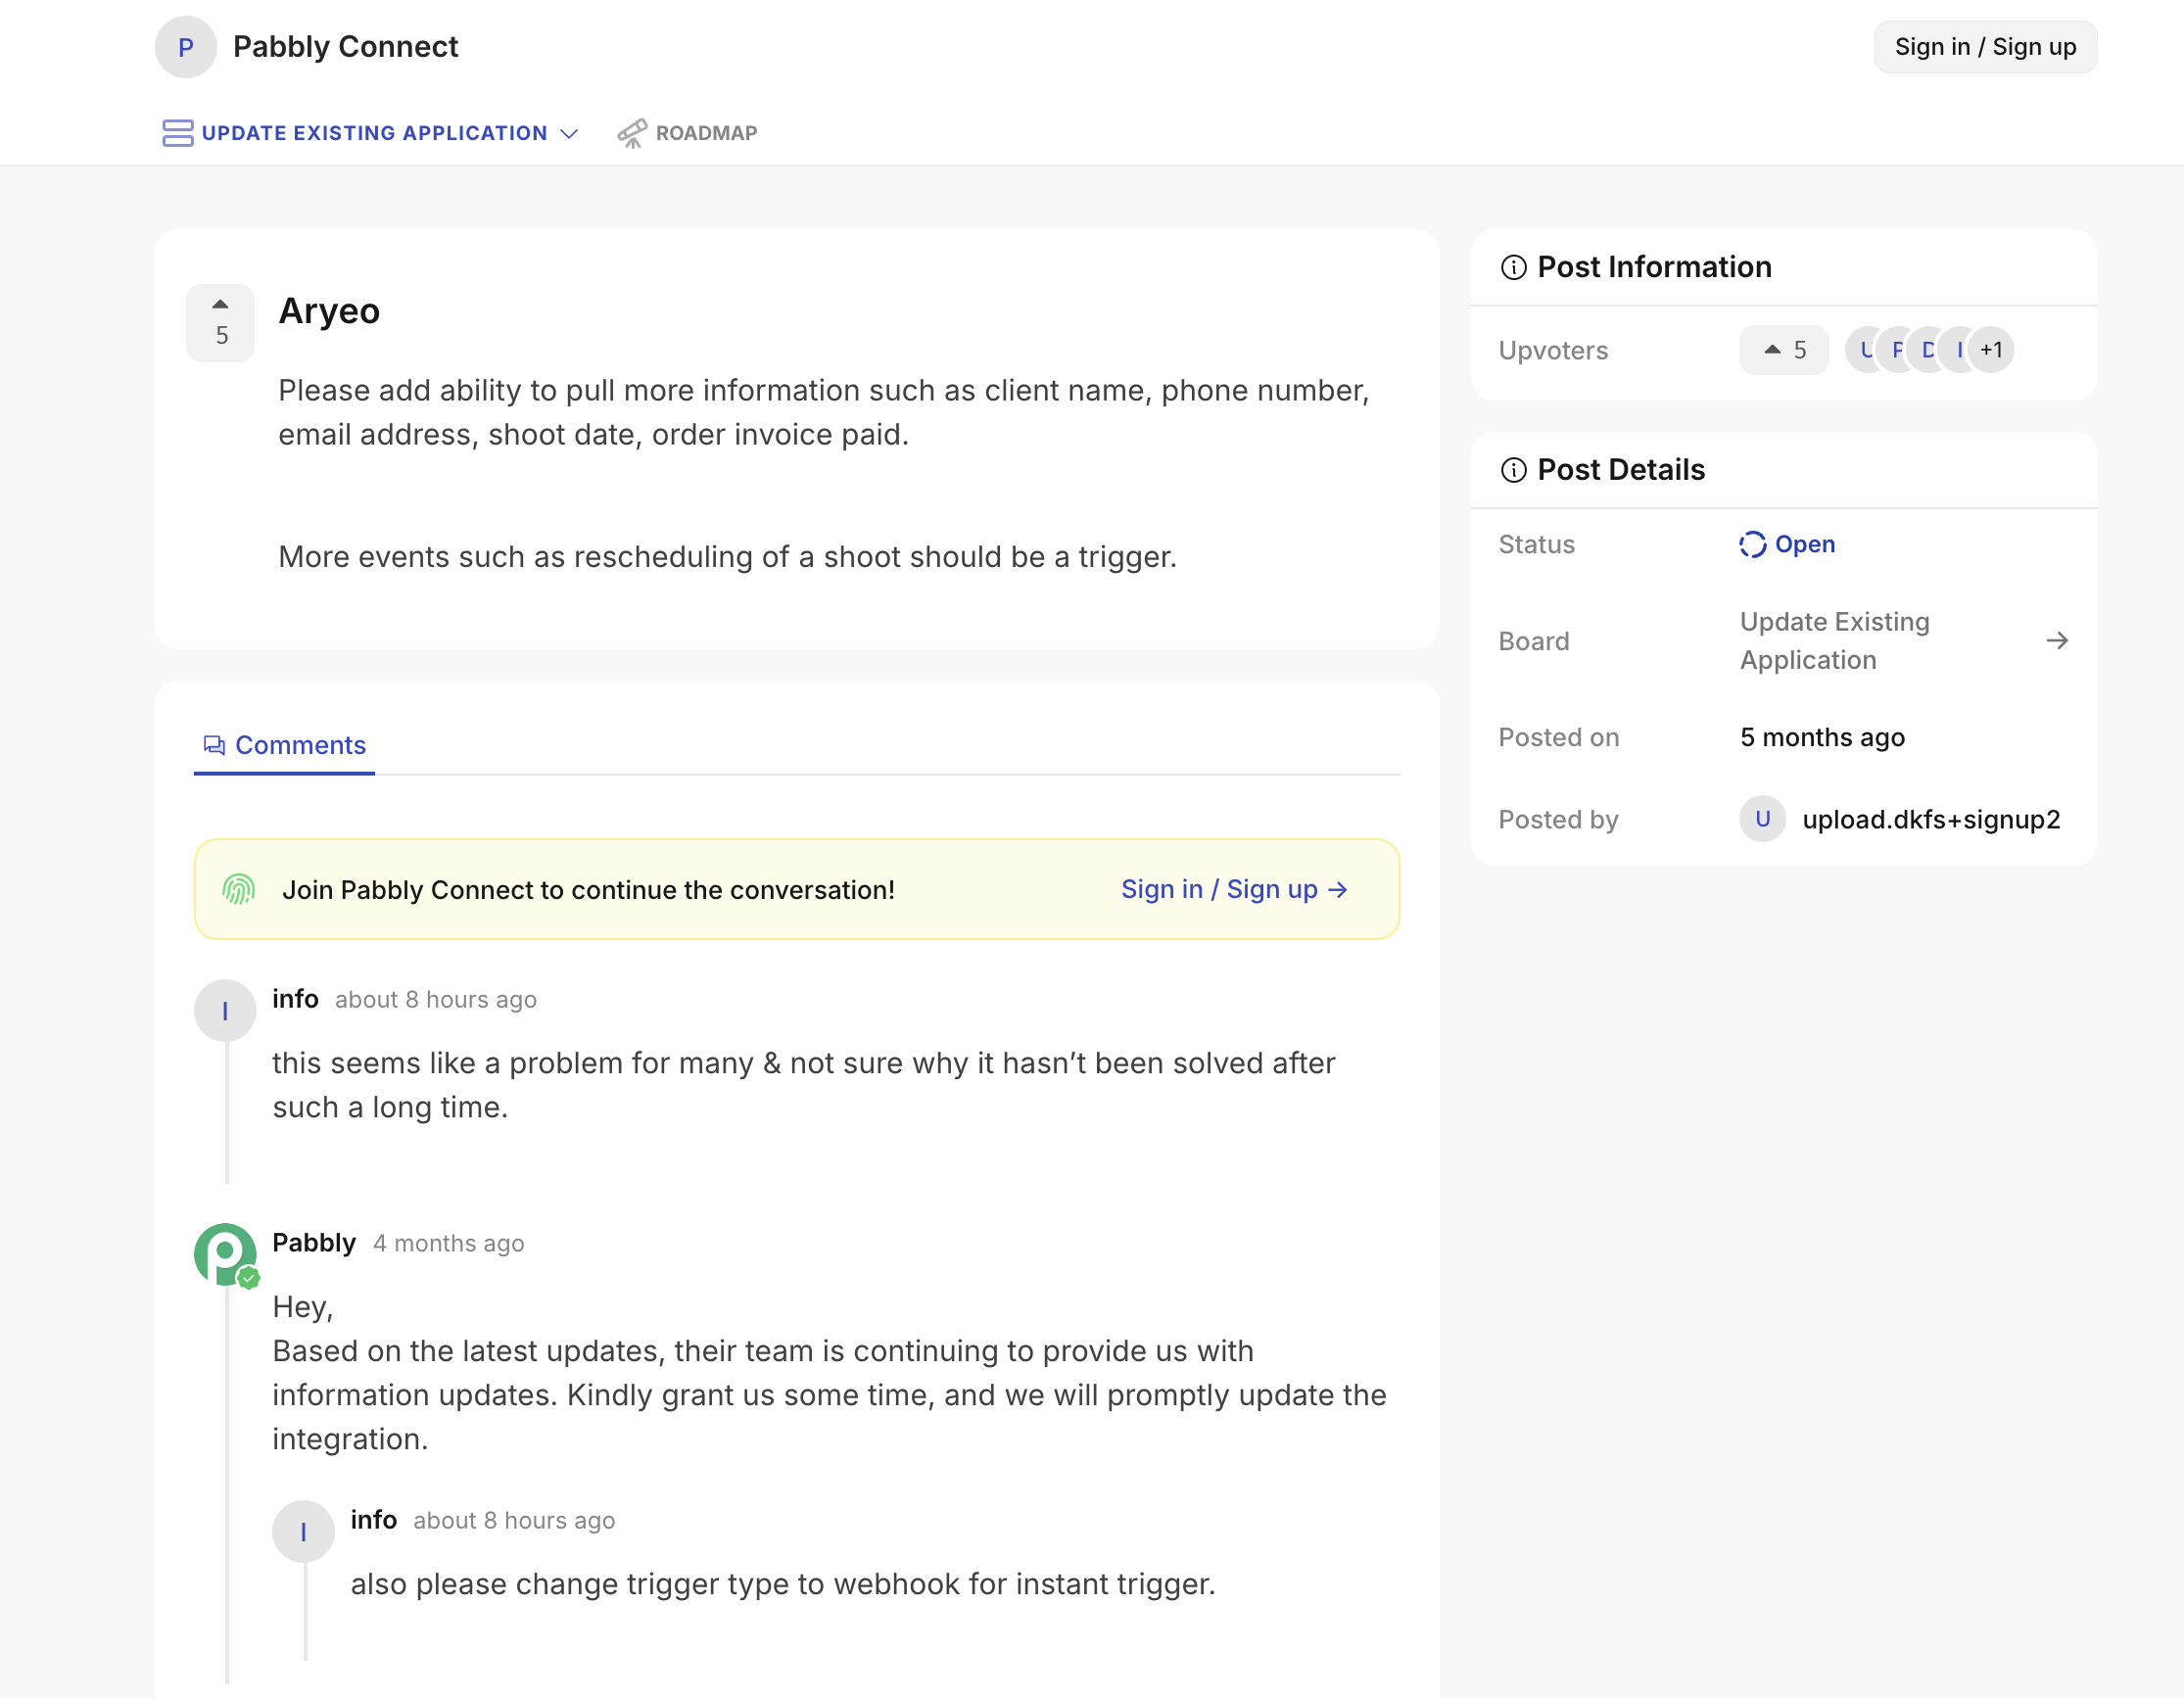Click the Roadmap telescope icon
Image resolution: width=2184 pixels, height=1698 pixels.
632,133
